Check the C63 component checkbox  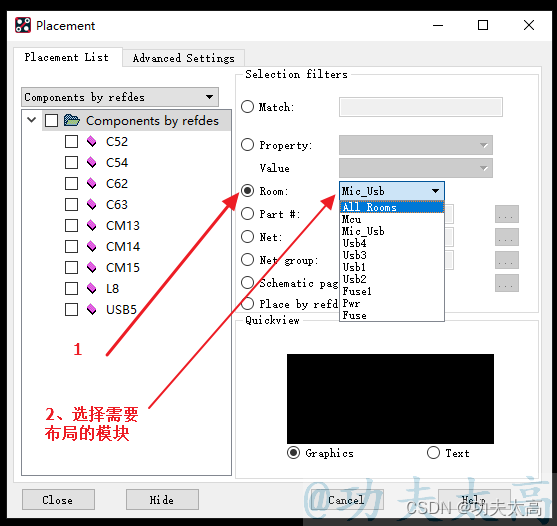click(71, 204)
